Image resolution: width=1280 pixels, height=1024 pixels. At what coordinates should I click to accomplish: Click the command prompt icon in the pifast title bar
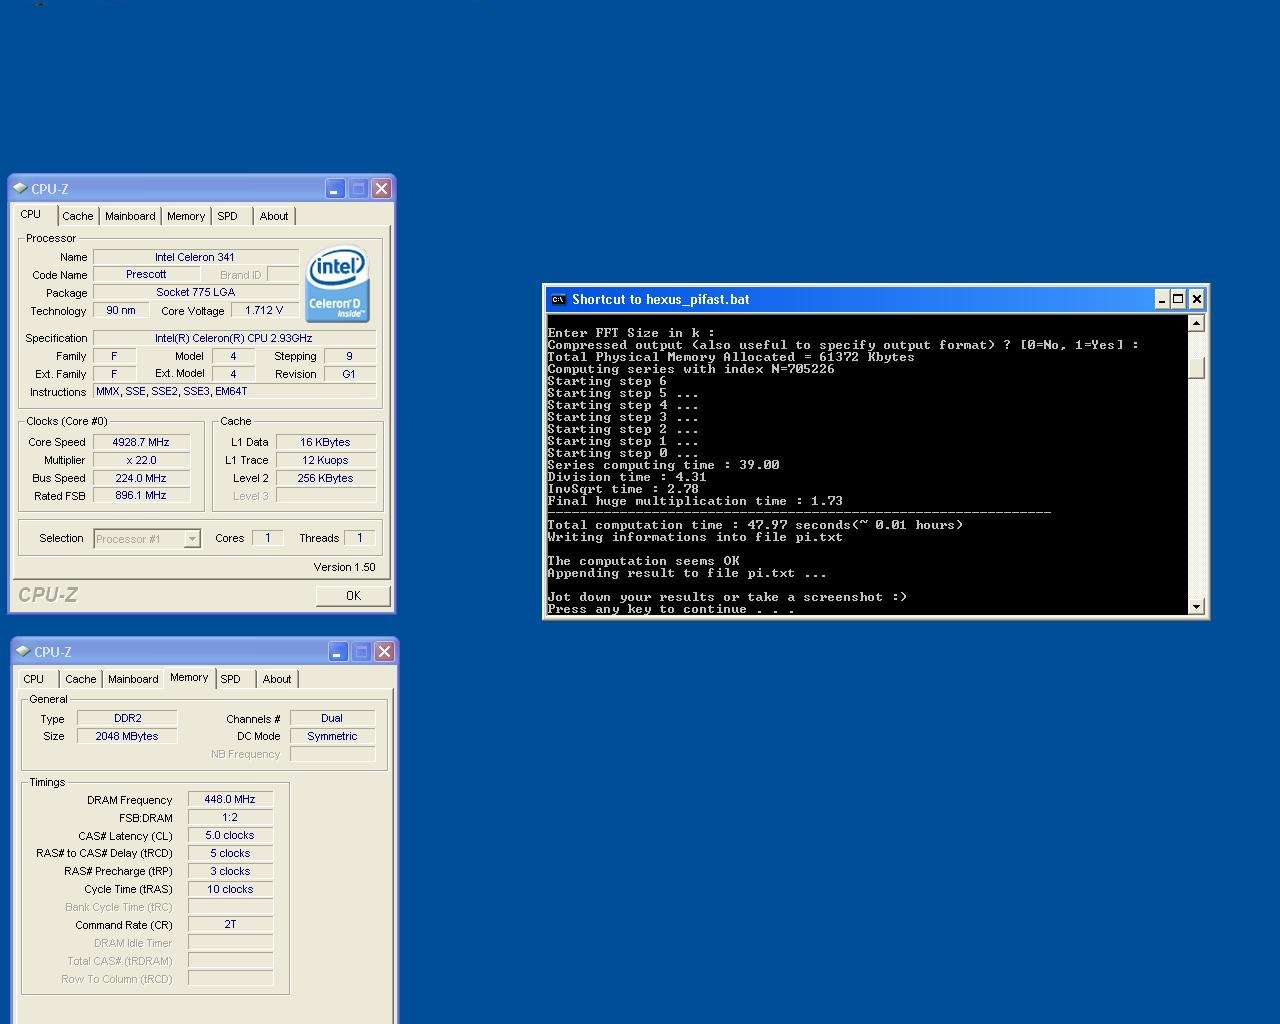coord(558,299)
